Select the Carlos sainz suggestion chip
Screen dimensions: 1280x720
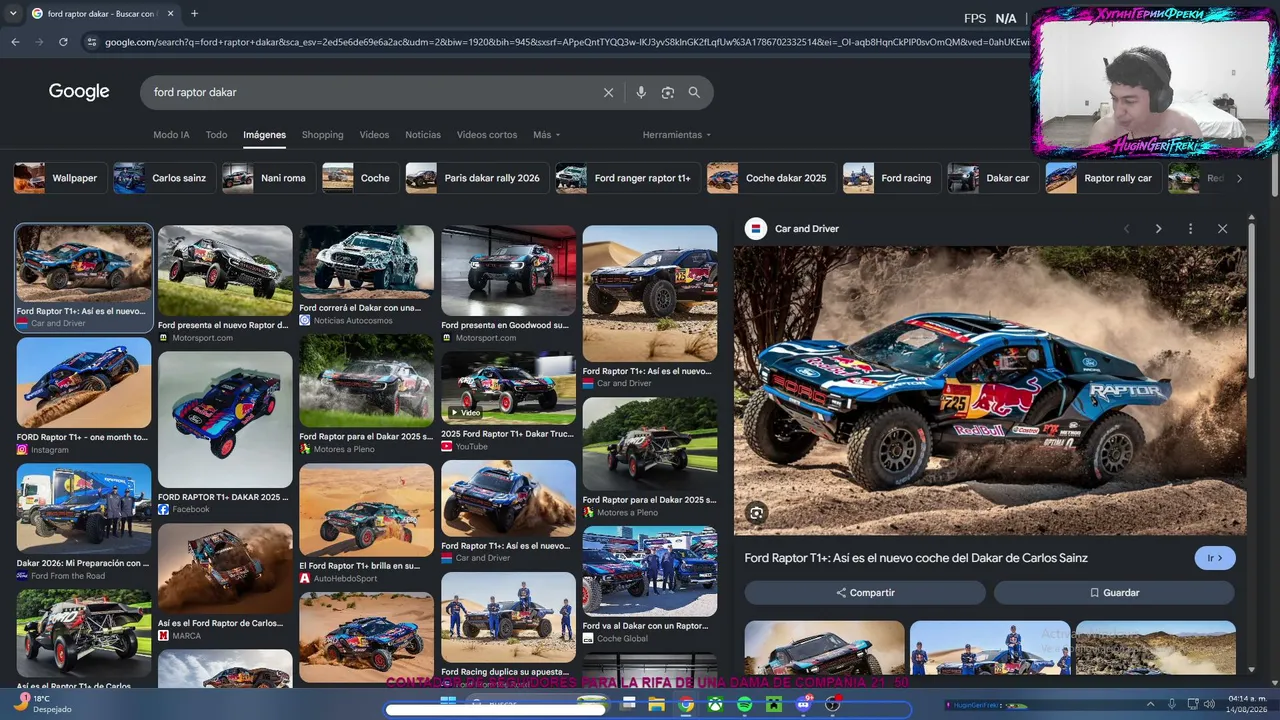164,178
